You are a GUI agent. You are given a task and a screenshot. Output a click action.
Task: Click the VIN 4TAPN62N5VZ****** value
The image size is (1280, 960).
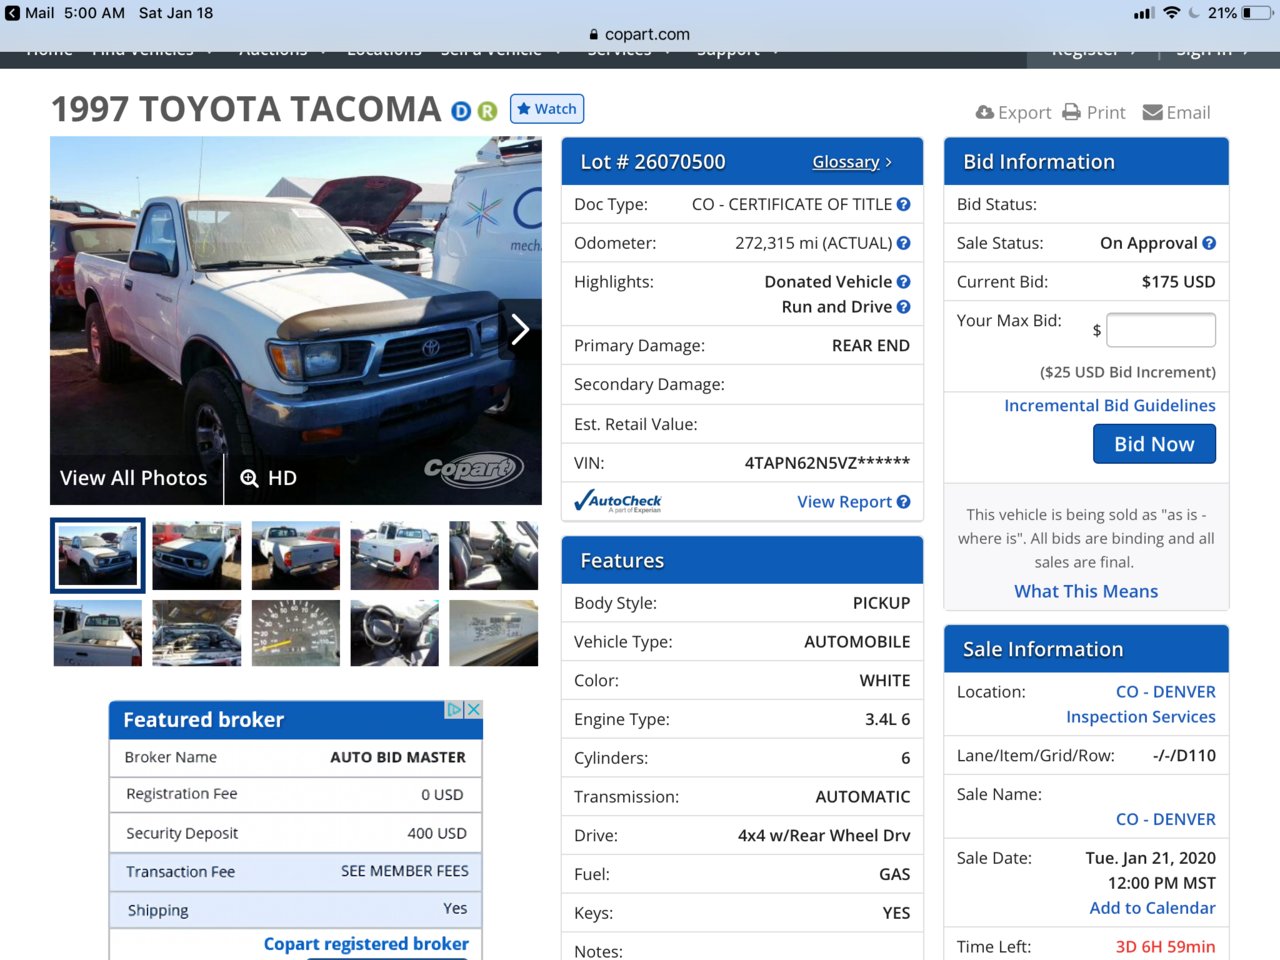[x=827, y=463]
